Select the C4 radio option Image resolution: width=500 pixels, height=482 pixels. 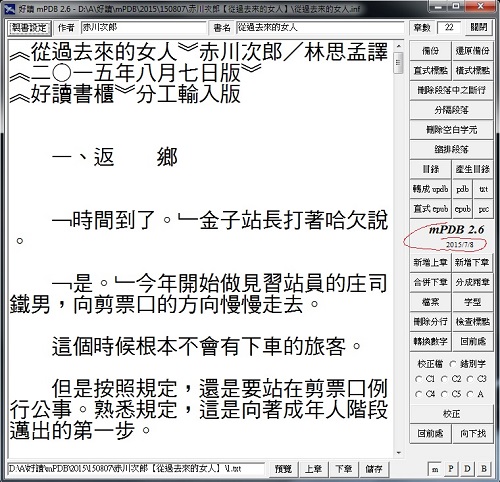[425, 394]
